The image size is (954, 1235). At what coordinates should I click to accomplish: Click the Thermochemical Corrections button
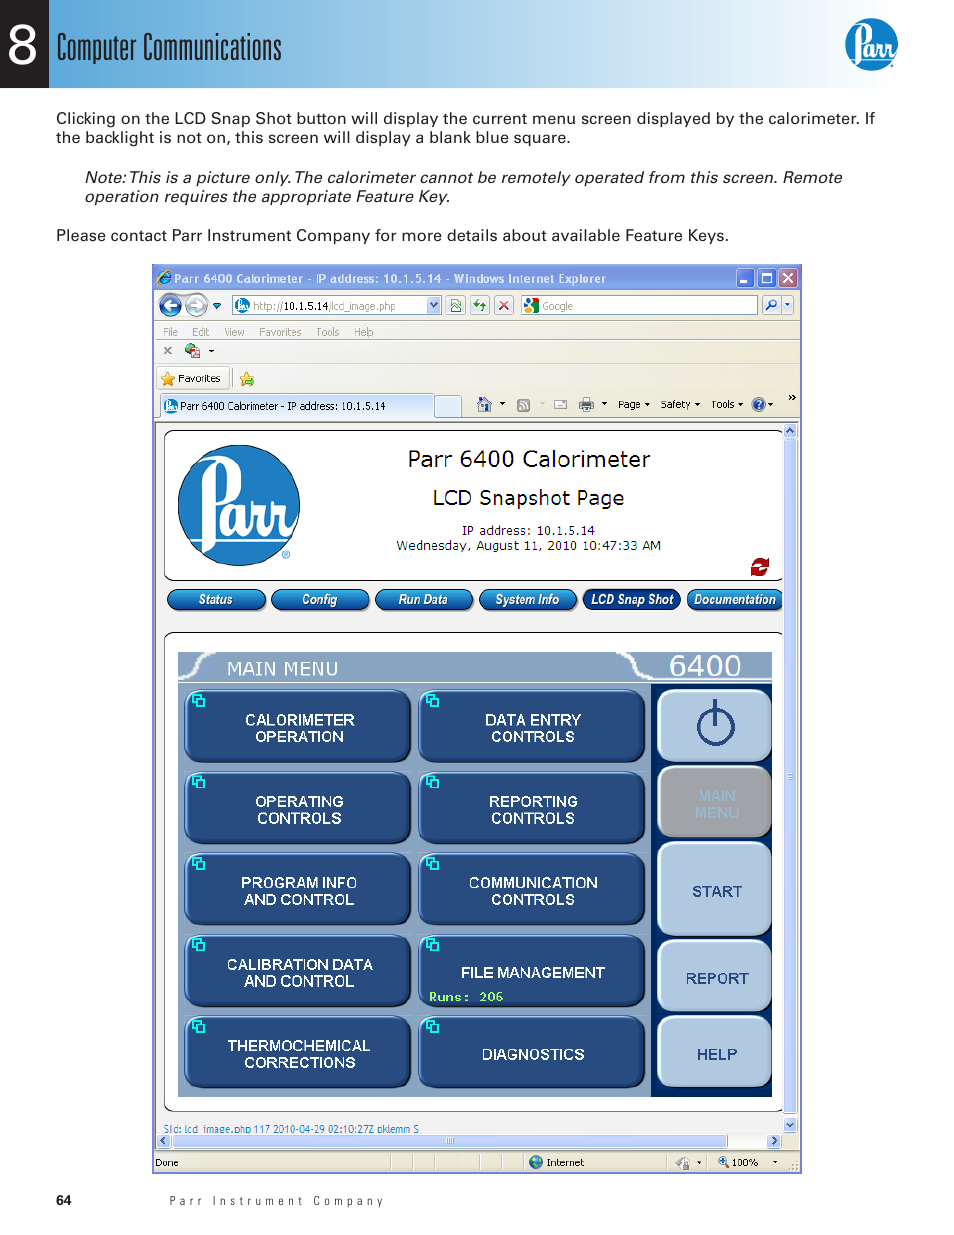(298, 1053)
